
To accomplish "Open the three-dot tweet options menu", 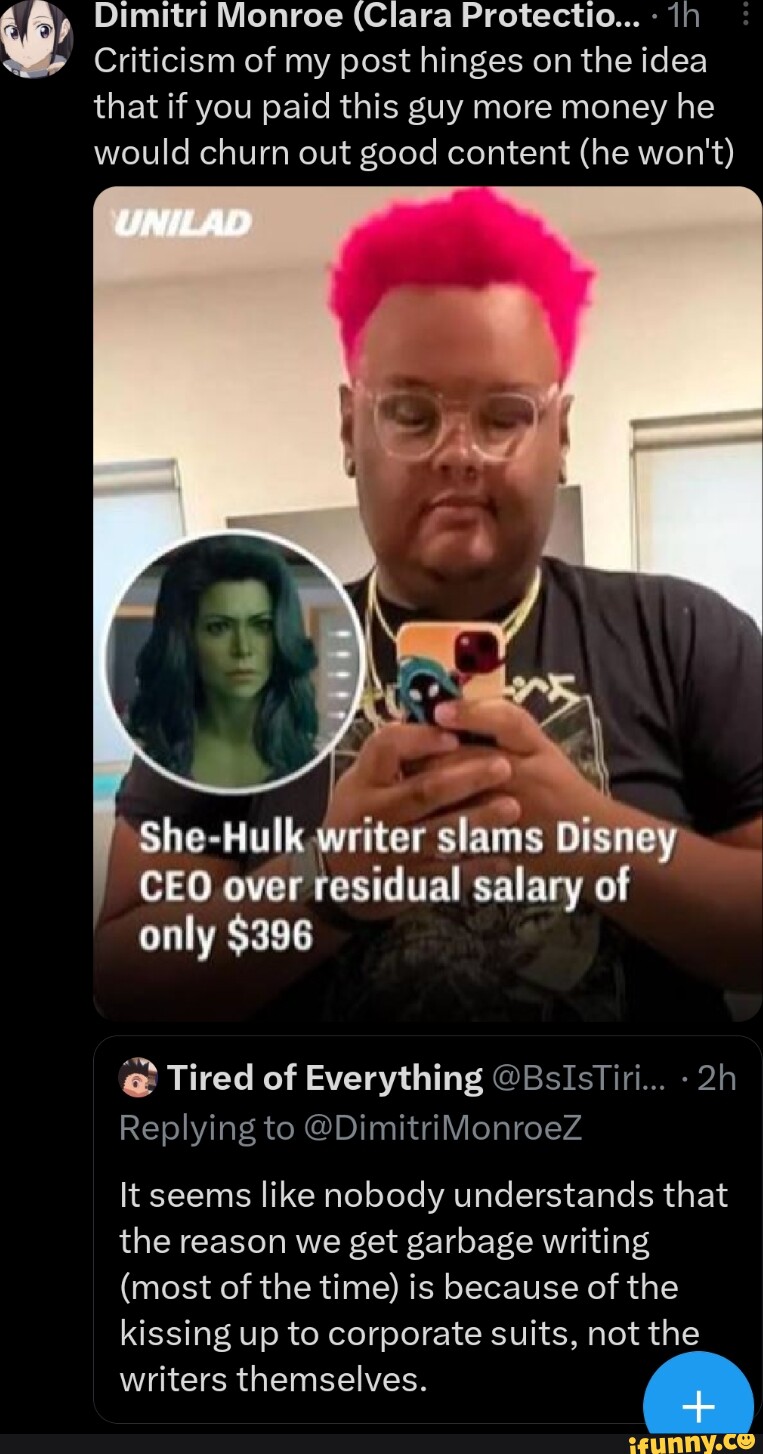I will tap(745, 16).
